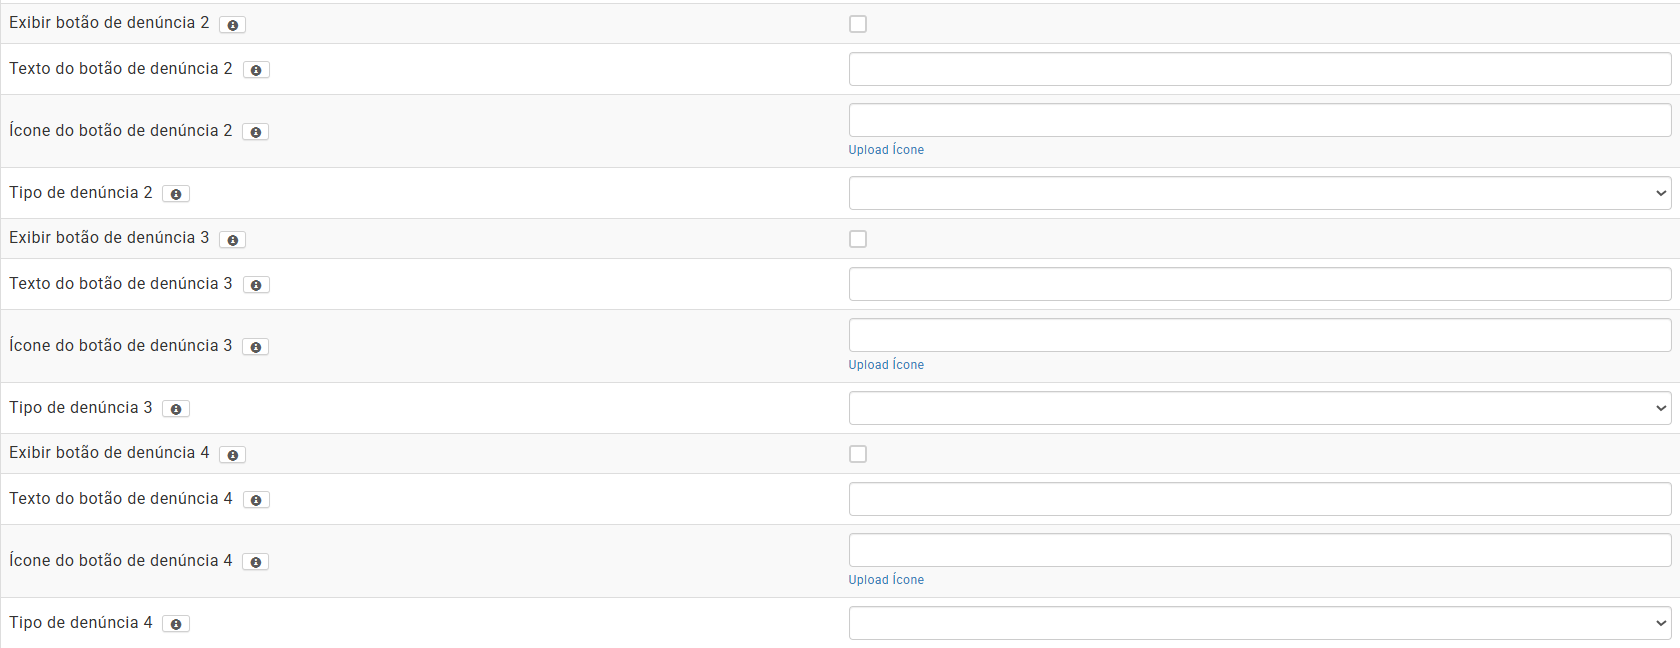The image size is (1680, 648).
Task: Click info icon next to Texto do botão de denúncia 3
Action: pyautogui.click(x=256, y=285)
